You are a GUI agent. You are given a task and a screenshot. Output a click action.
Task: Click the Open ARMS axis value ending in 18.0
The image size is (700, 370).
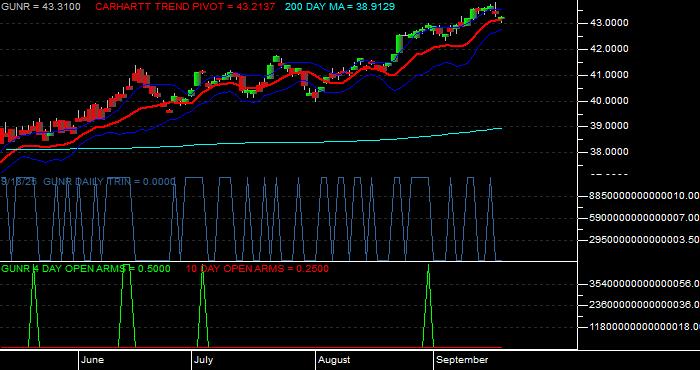644,327
